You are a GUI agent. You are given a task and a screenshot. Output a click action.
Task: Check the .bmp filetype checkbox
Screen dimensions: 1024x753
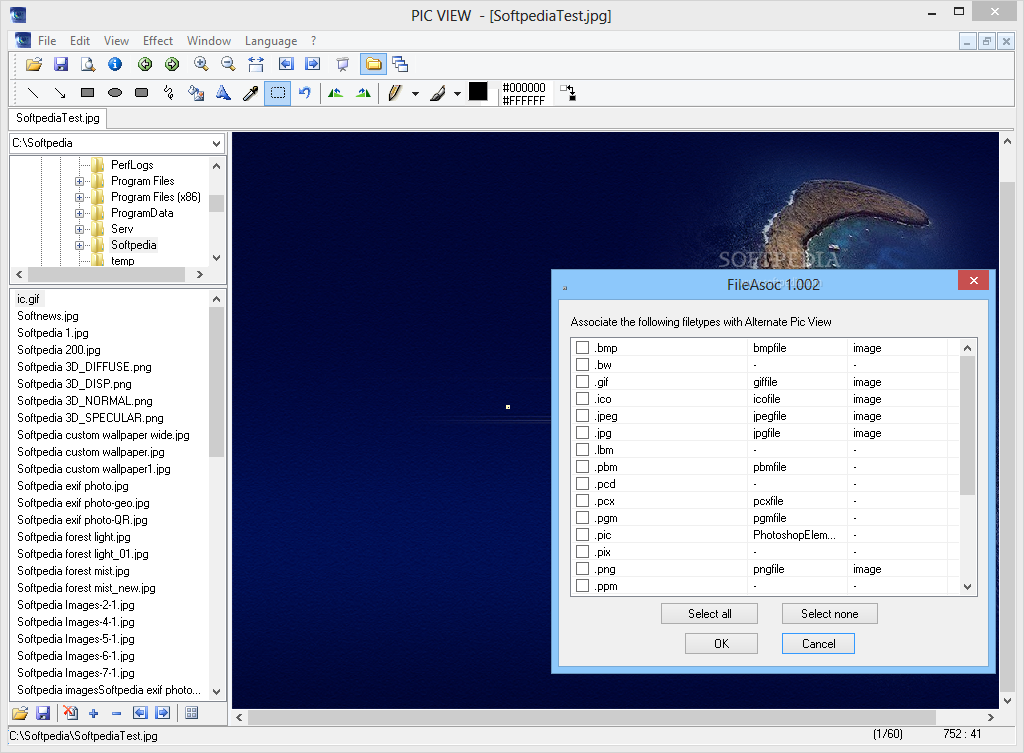pos(582,348)
